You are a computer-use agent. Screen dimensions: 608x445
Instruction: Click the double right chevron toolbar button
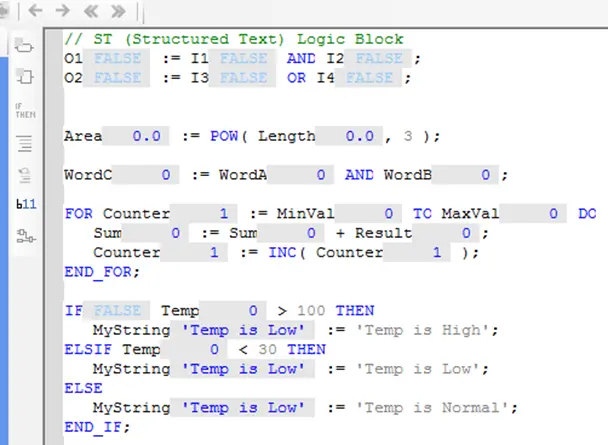point(118,11)
